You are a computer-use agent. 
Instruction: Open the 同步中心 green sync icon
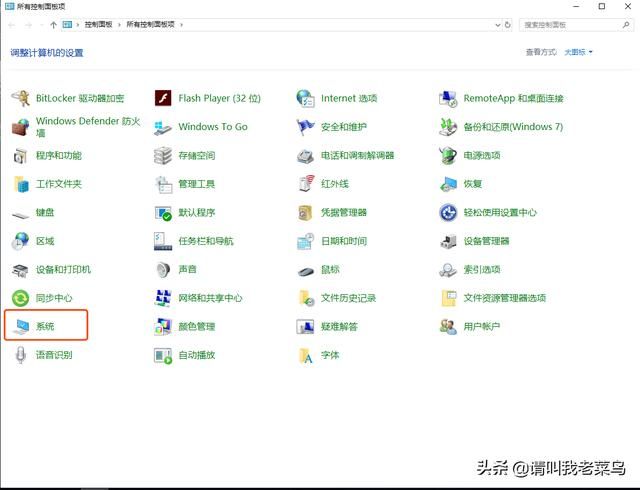pyautogui.click(x=20, y=298)
